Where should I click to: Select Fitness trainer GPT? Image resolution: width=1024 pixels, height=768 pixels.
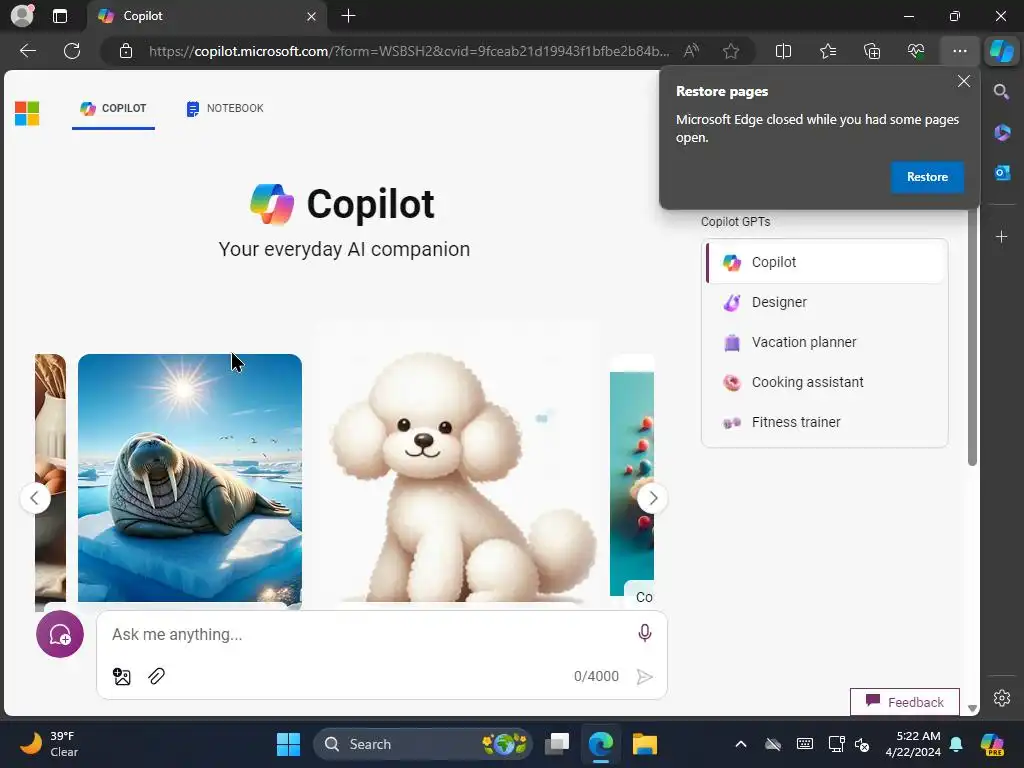(x=826, y=422)
